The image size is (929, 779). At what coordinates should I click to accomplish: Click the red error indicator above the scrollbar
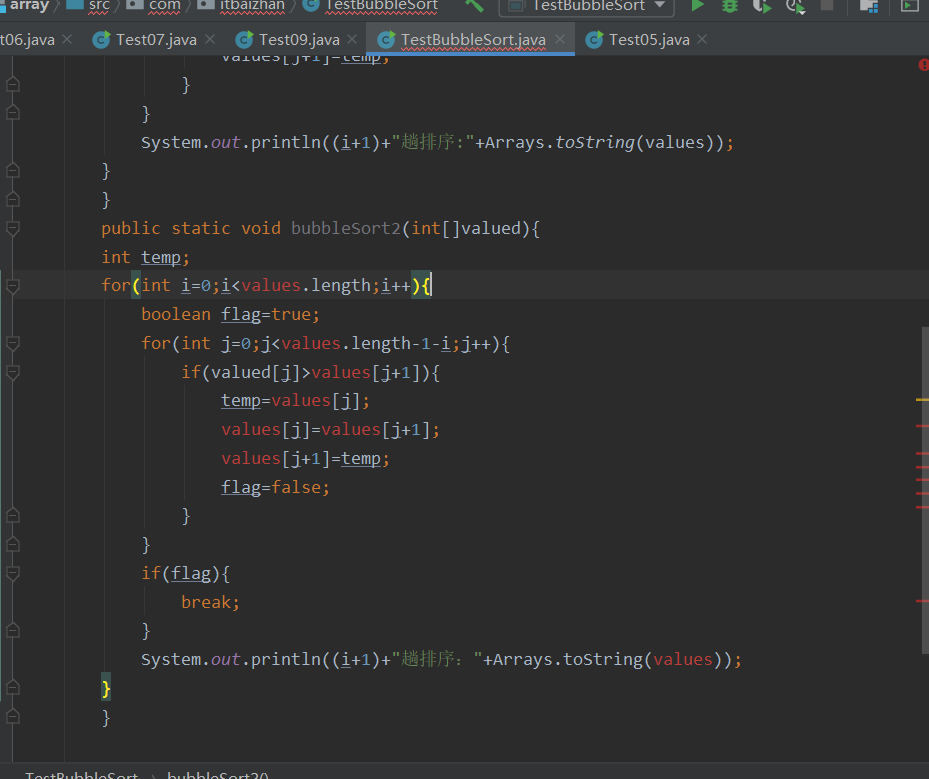pos(923,65)
